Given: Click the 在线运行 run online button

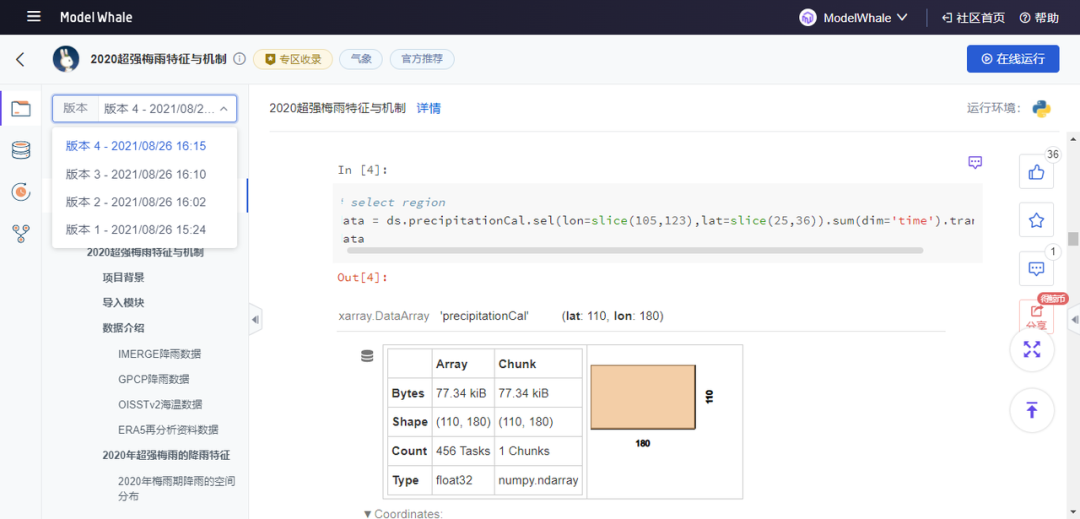Looking at the screenshot, I should tap(1012, 59).
